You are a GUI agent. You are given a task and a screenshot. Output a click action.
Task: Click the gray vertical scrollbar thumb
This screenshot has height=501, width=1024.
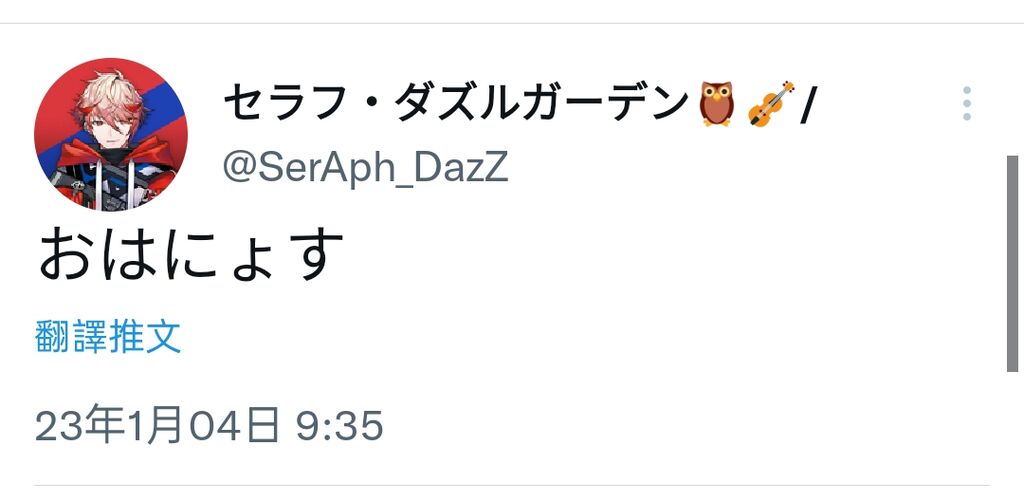tap(1011, 262)
